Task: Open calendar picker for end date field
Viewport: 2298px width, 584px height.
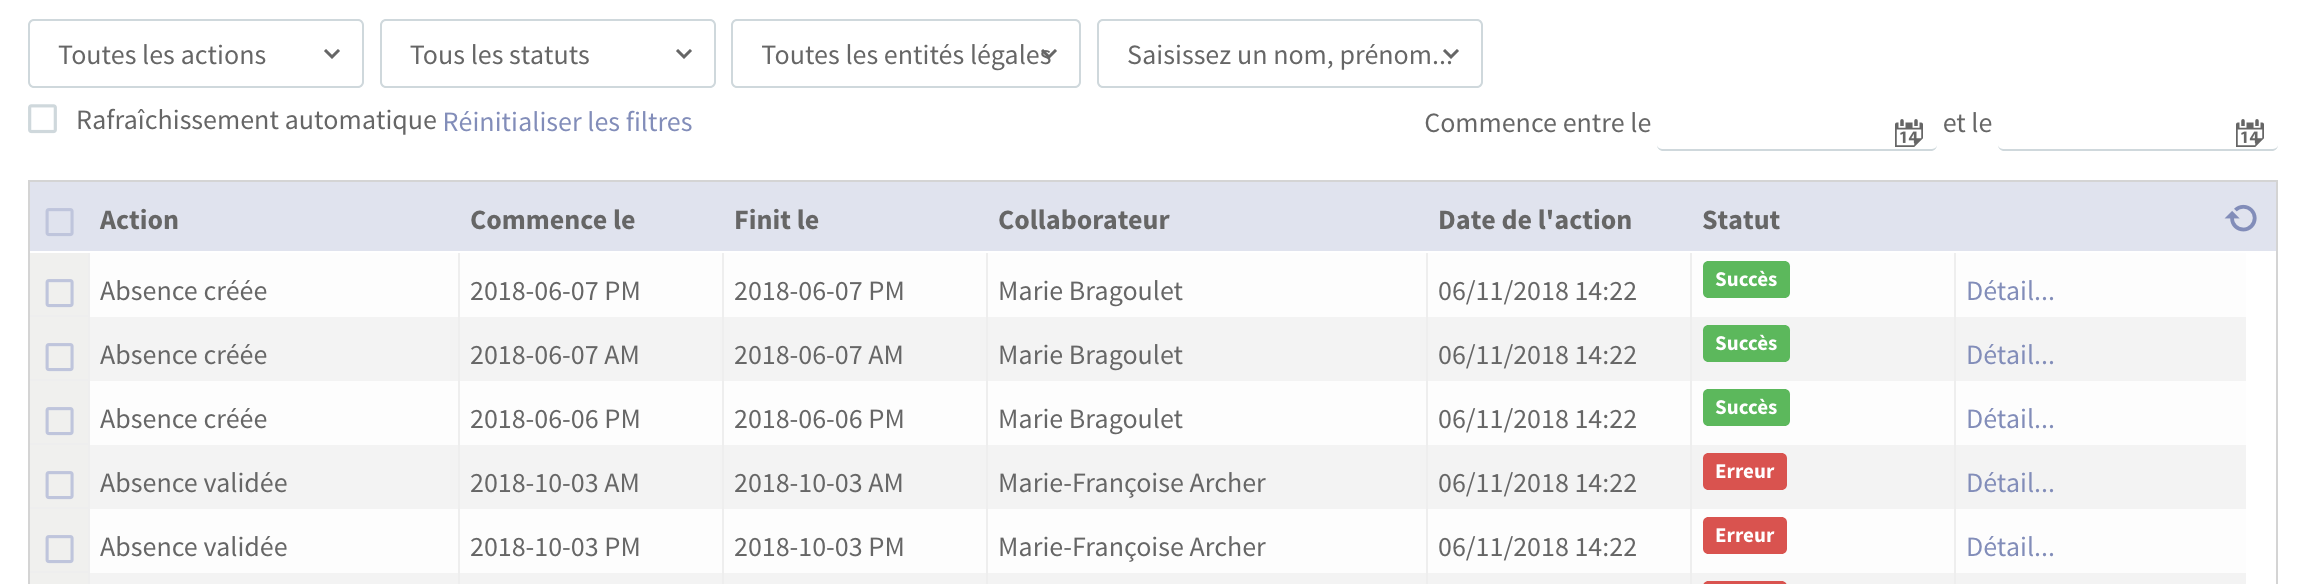Action: pos(2249,132)
